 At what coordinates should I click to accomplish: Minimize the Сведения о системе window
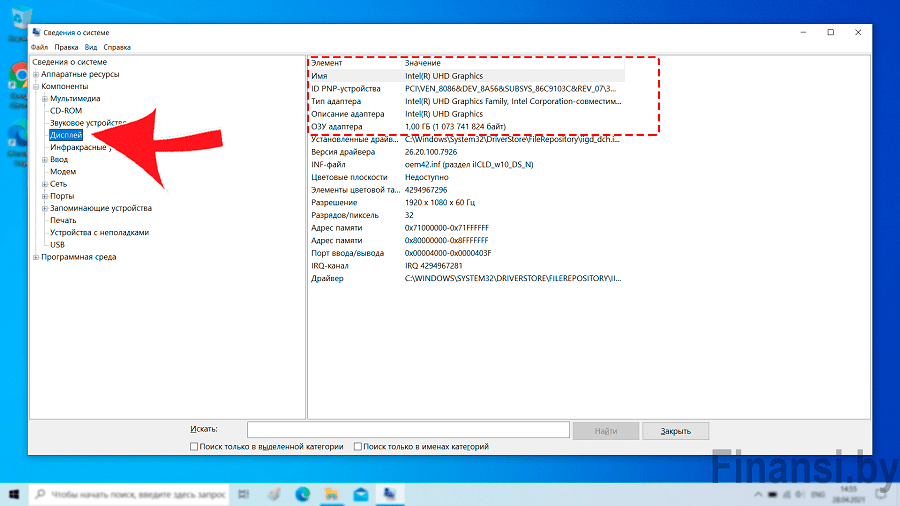(804, 33)
